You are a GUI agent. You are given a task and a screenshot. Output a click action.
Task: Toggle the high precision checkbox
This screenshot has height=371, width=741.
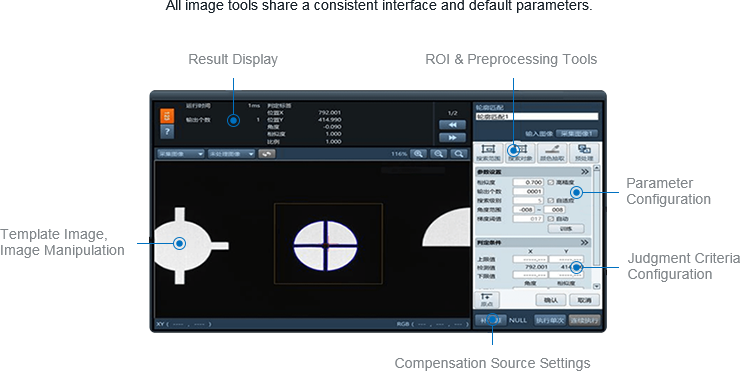click(x=551, y=182)
